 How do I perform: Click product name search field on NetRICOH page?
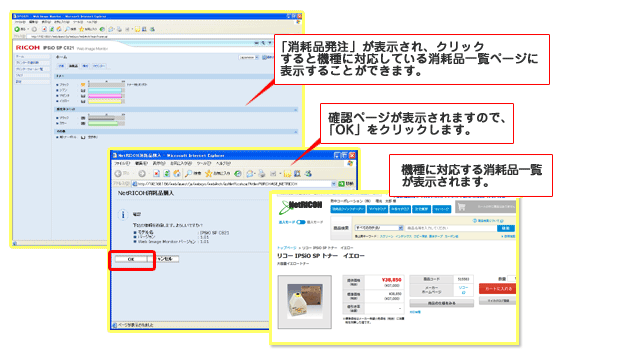tap(451, 228)
